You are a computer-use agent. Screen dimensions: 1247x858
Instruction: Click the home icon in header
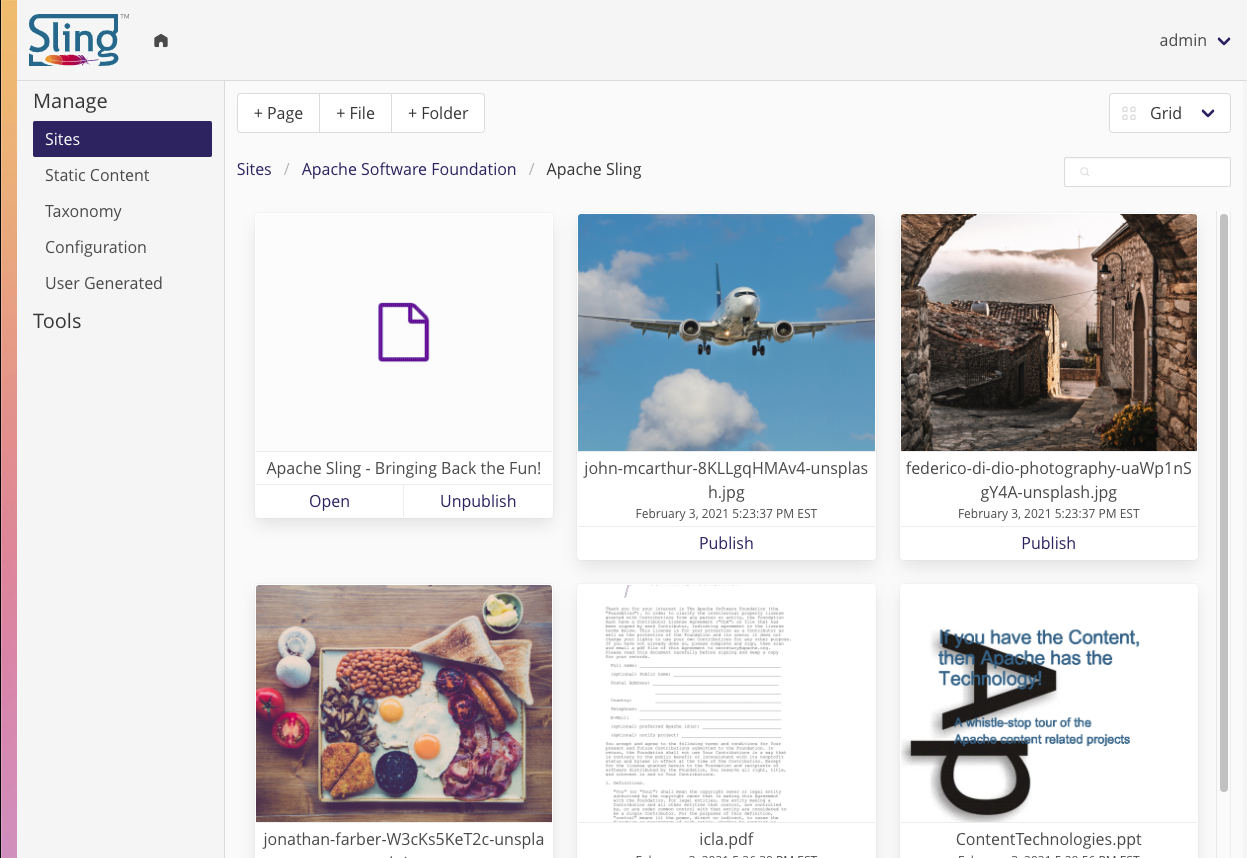(x=161, y=41)
